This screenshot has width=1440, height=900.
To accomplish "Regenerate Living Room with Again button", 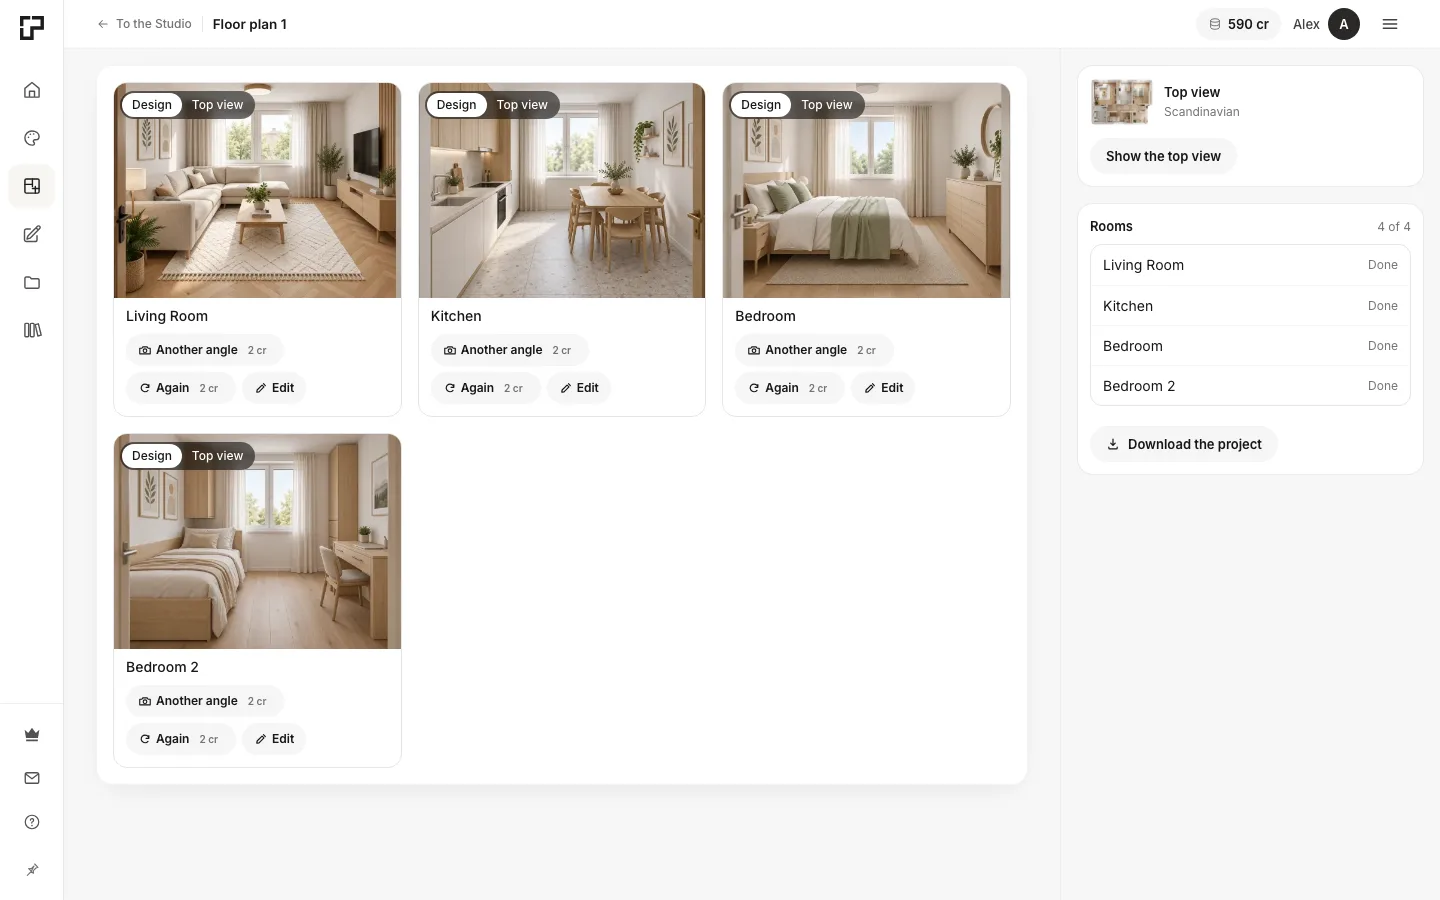I will [181, 388].
